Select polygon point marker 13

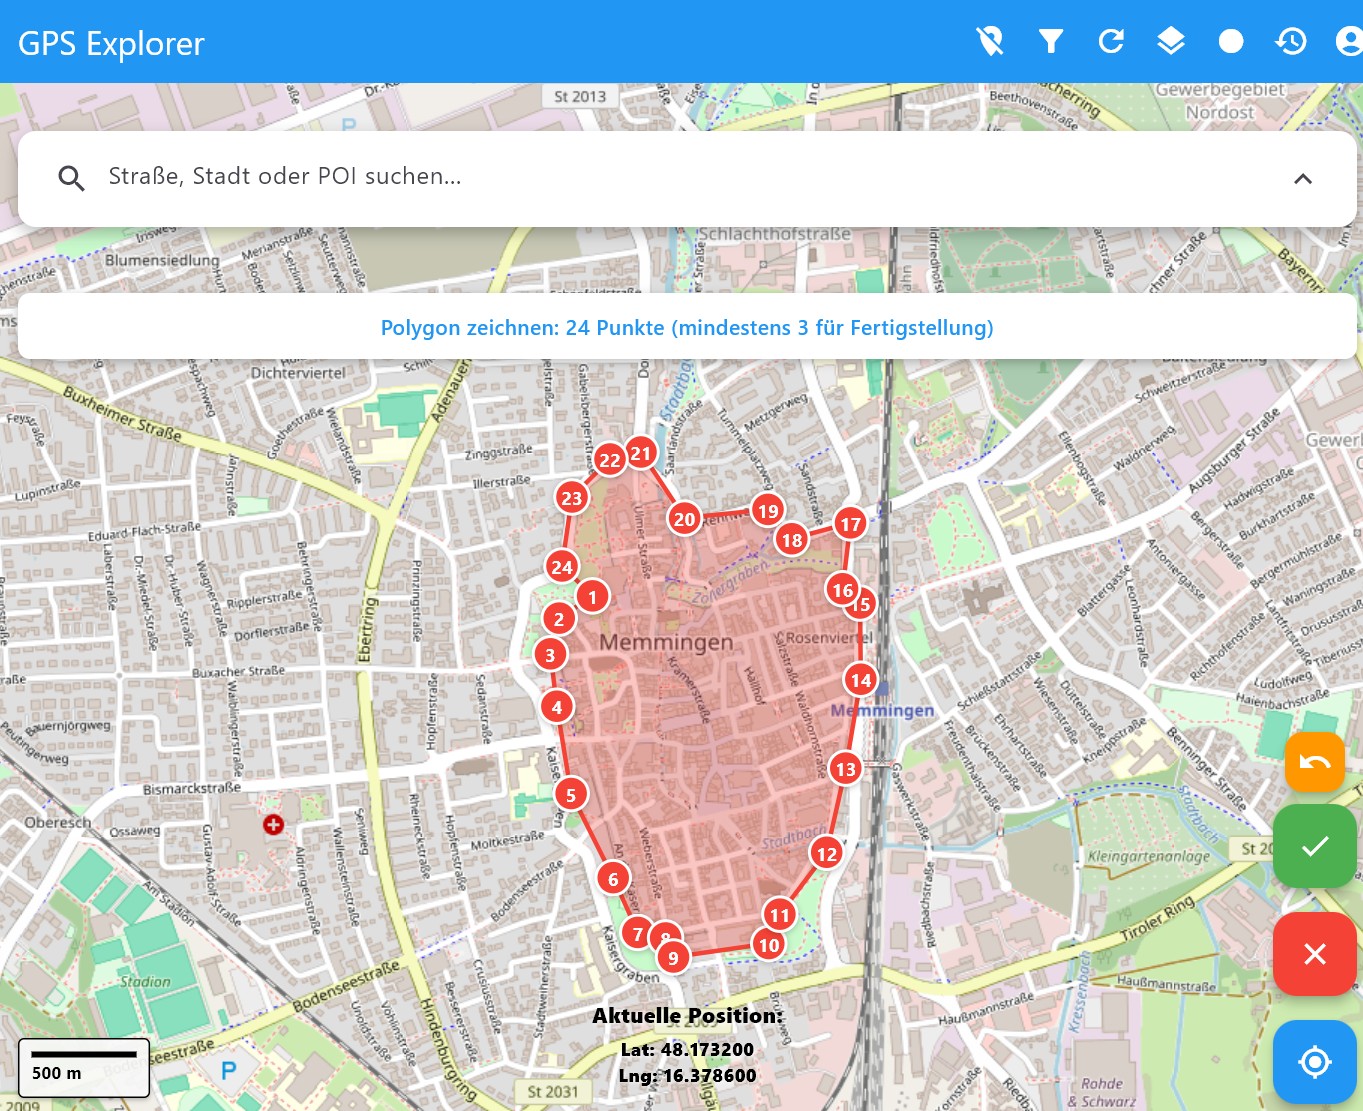click(846, 768)
